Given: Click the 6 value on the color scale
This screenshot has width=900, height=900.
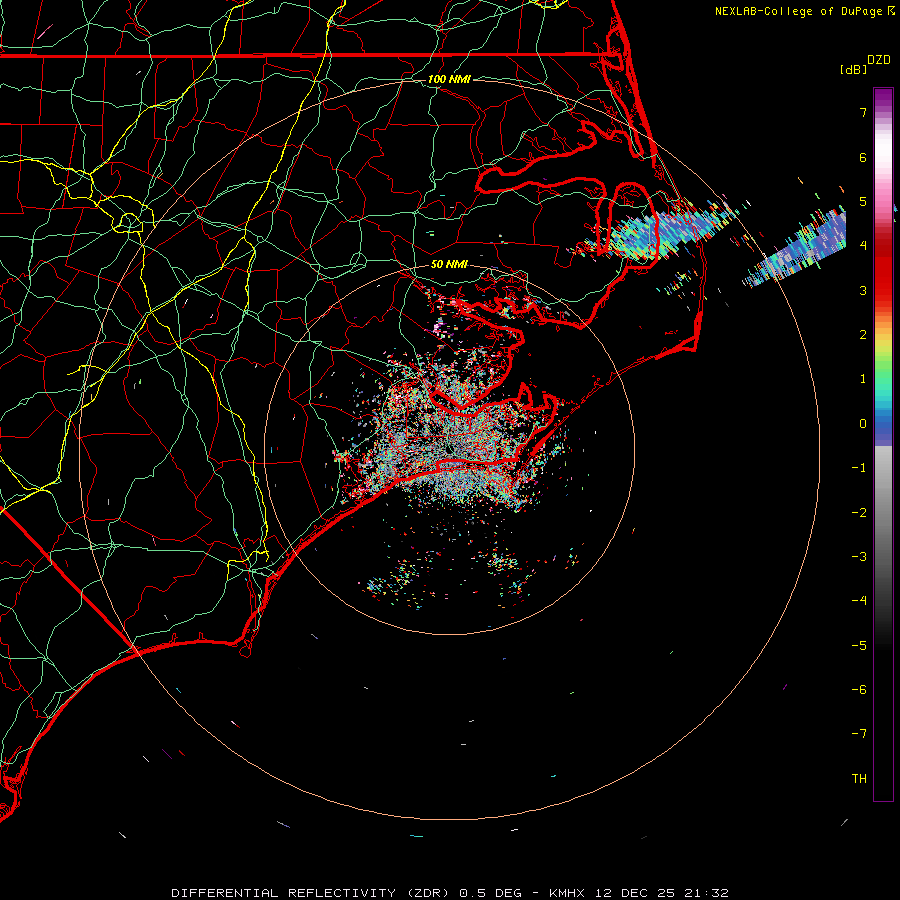Looking at the screenshot, I should pos(863,157).
